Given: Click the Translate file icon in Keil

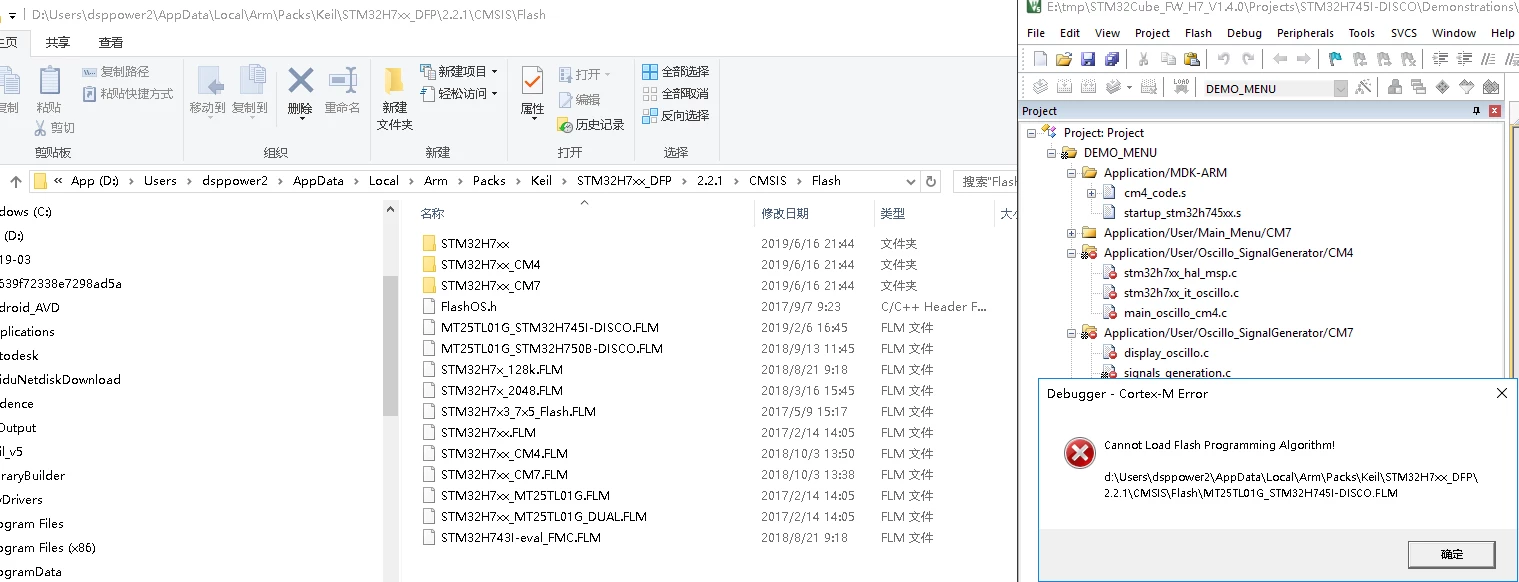Looking at the screenshot, I should (1040, 87).
